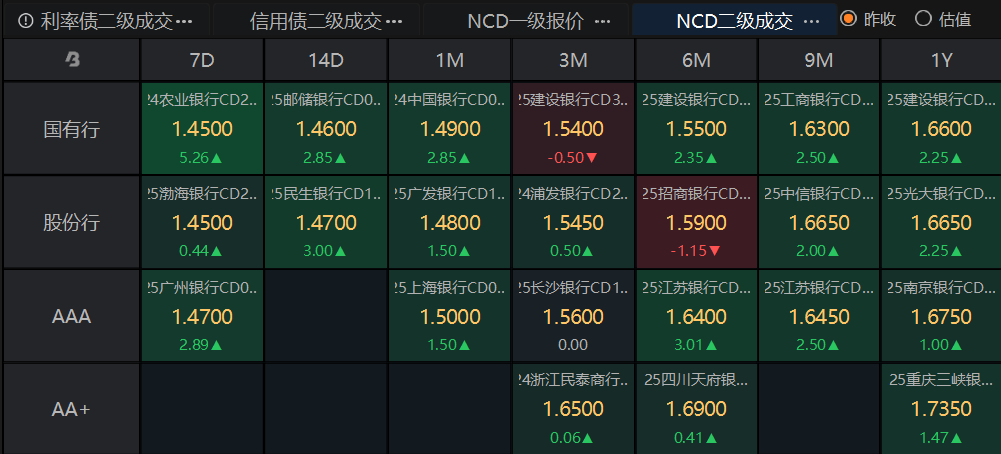Open the NCD二级成交 tab's ellipsis menu

[812, 21]
